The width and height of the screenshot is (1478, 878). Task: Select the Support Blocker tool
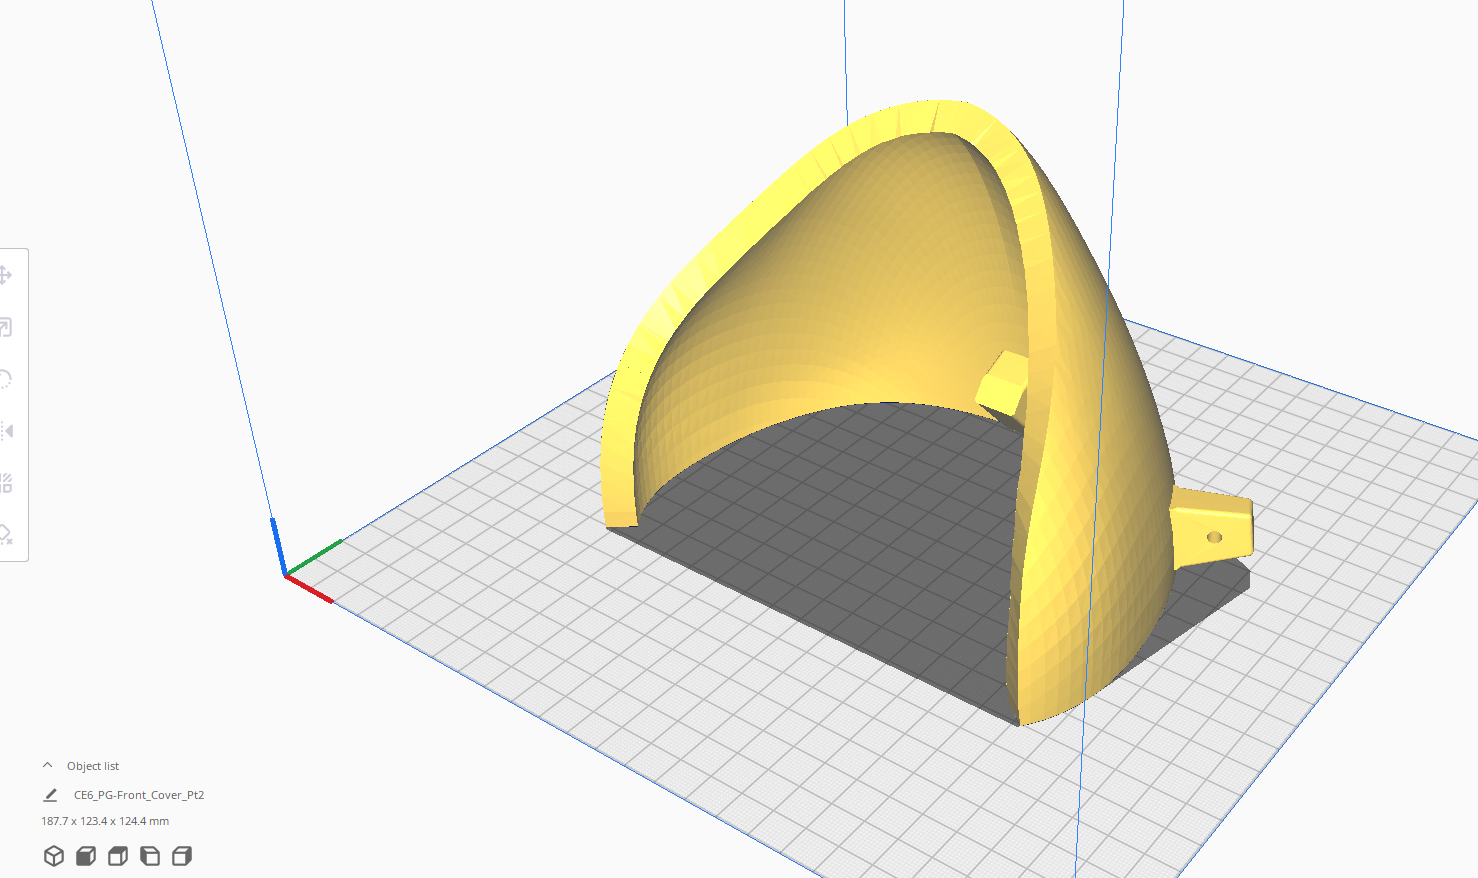point(6,535)
